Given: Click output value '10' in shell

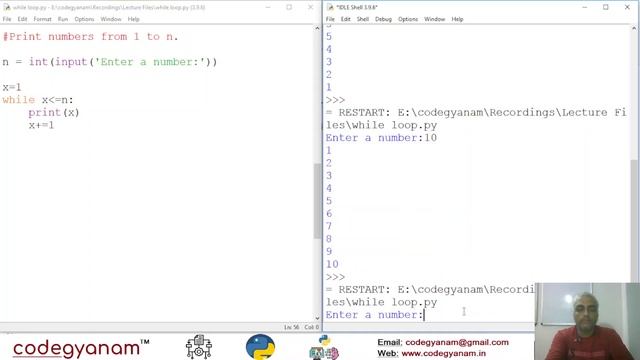Looking at the screenshot, I should tap(332, 264).
